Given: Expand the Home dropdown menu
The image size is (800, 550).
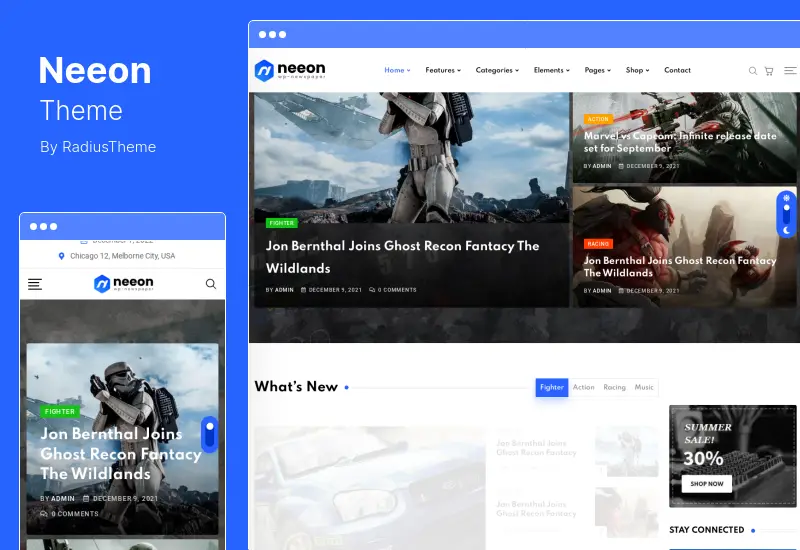Looking at the screenshot, I should [397, 70].
